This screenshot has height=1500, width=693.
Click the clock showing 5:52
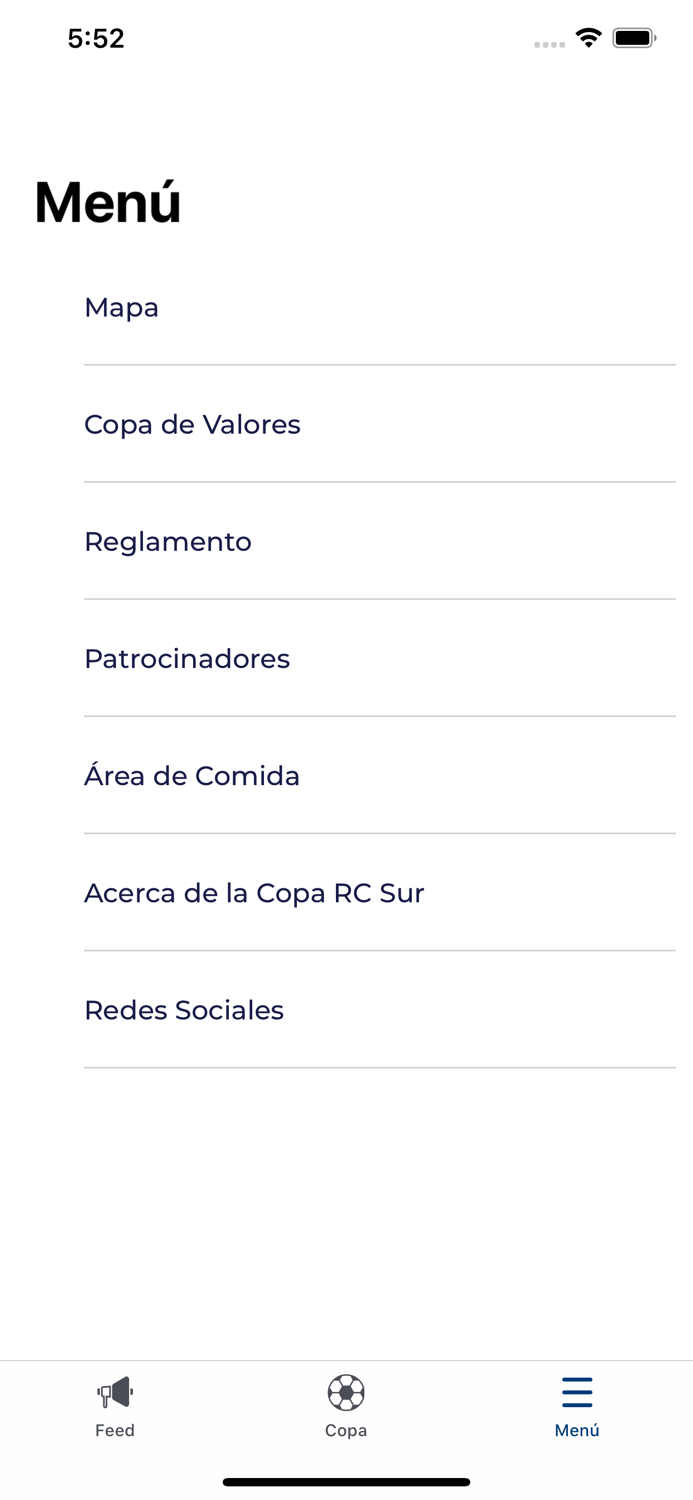click(97, 38)
